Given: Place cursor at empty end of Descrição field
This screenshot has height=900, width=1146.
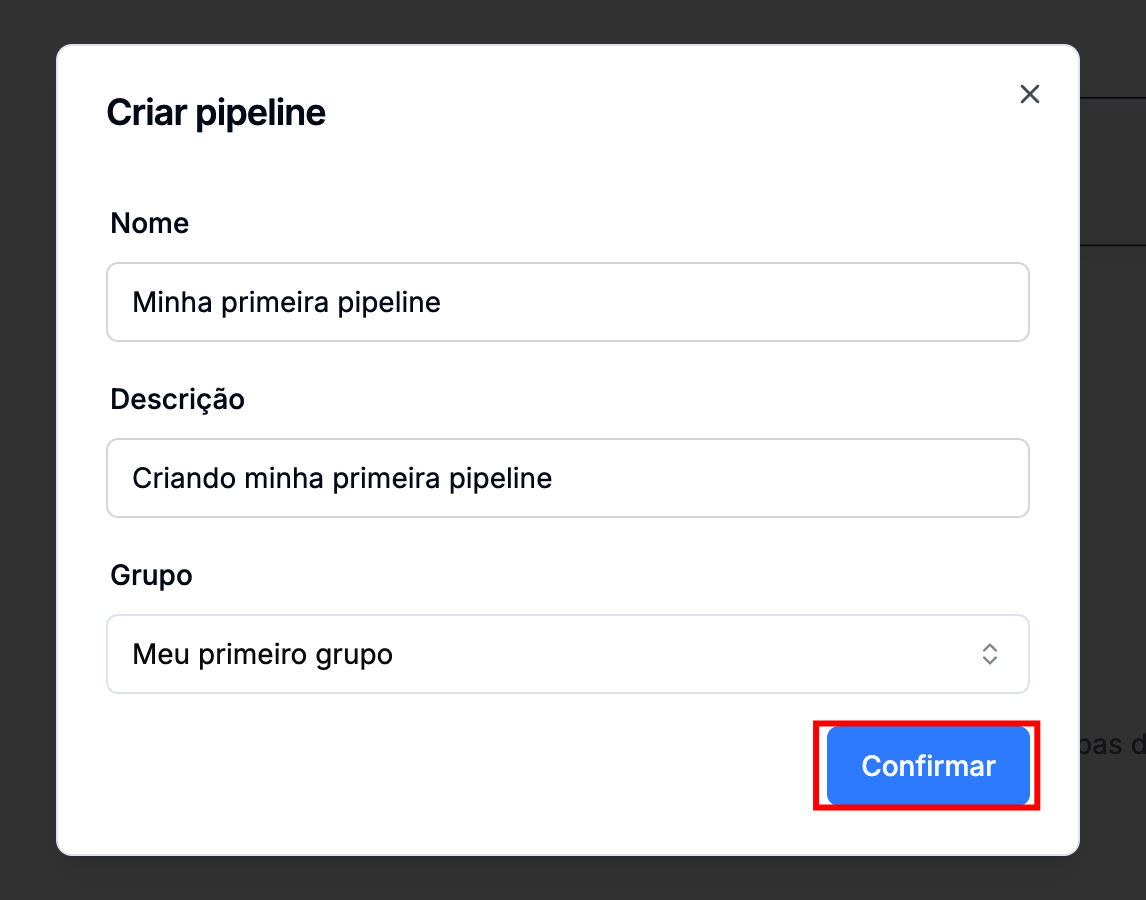Looking at the screenshot, I should pos(850,478).
